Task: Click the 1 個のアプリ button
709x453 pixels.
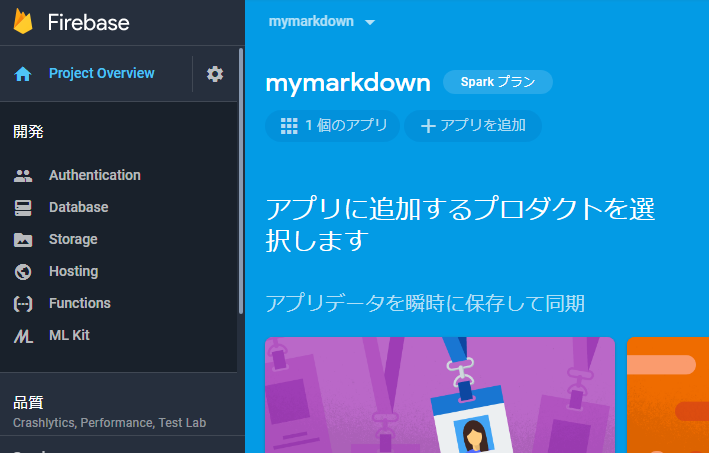Action: tap(332, 126)
